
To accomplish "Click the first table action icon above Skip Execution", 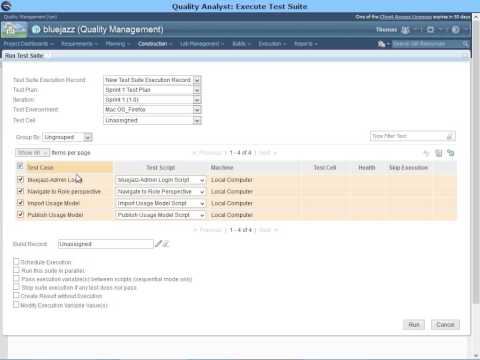I will pyautogui.click(x=426, y=153).
